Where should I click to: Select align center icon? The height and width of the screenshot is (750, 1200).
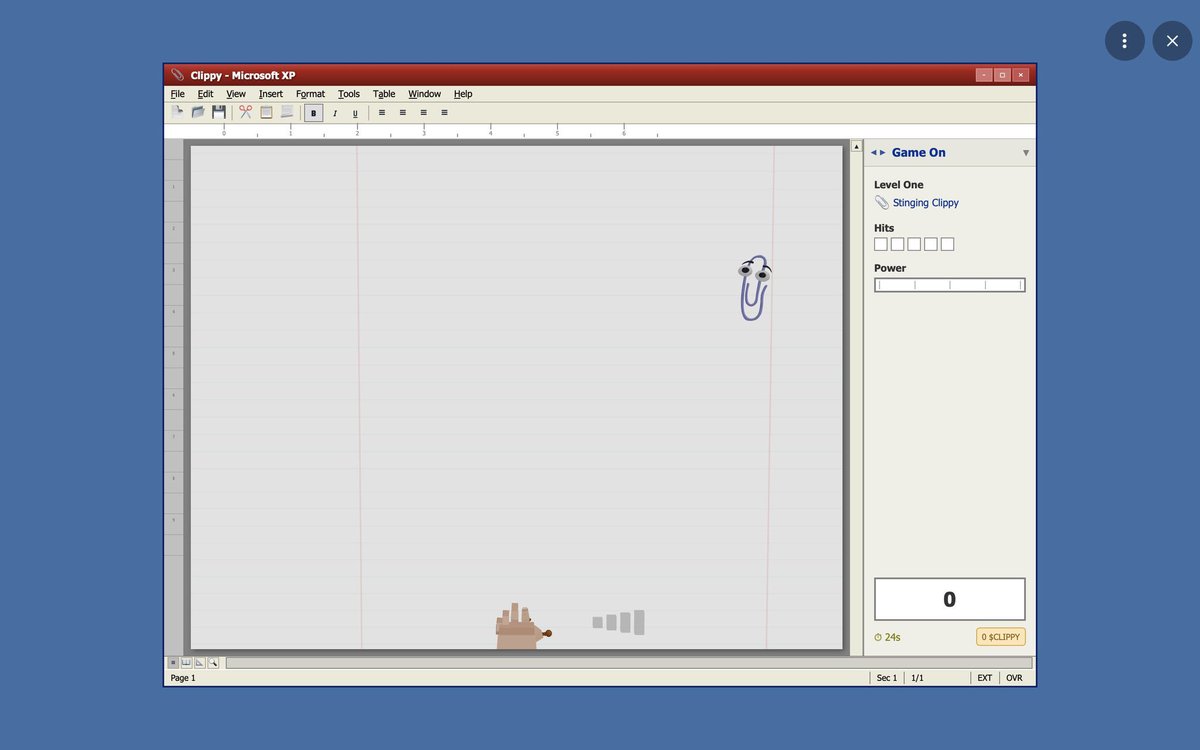tap(403, 113)
